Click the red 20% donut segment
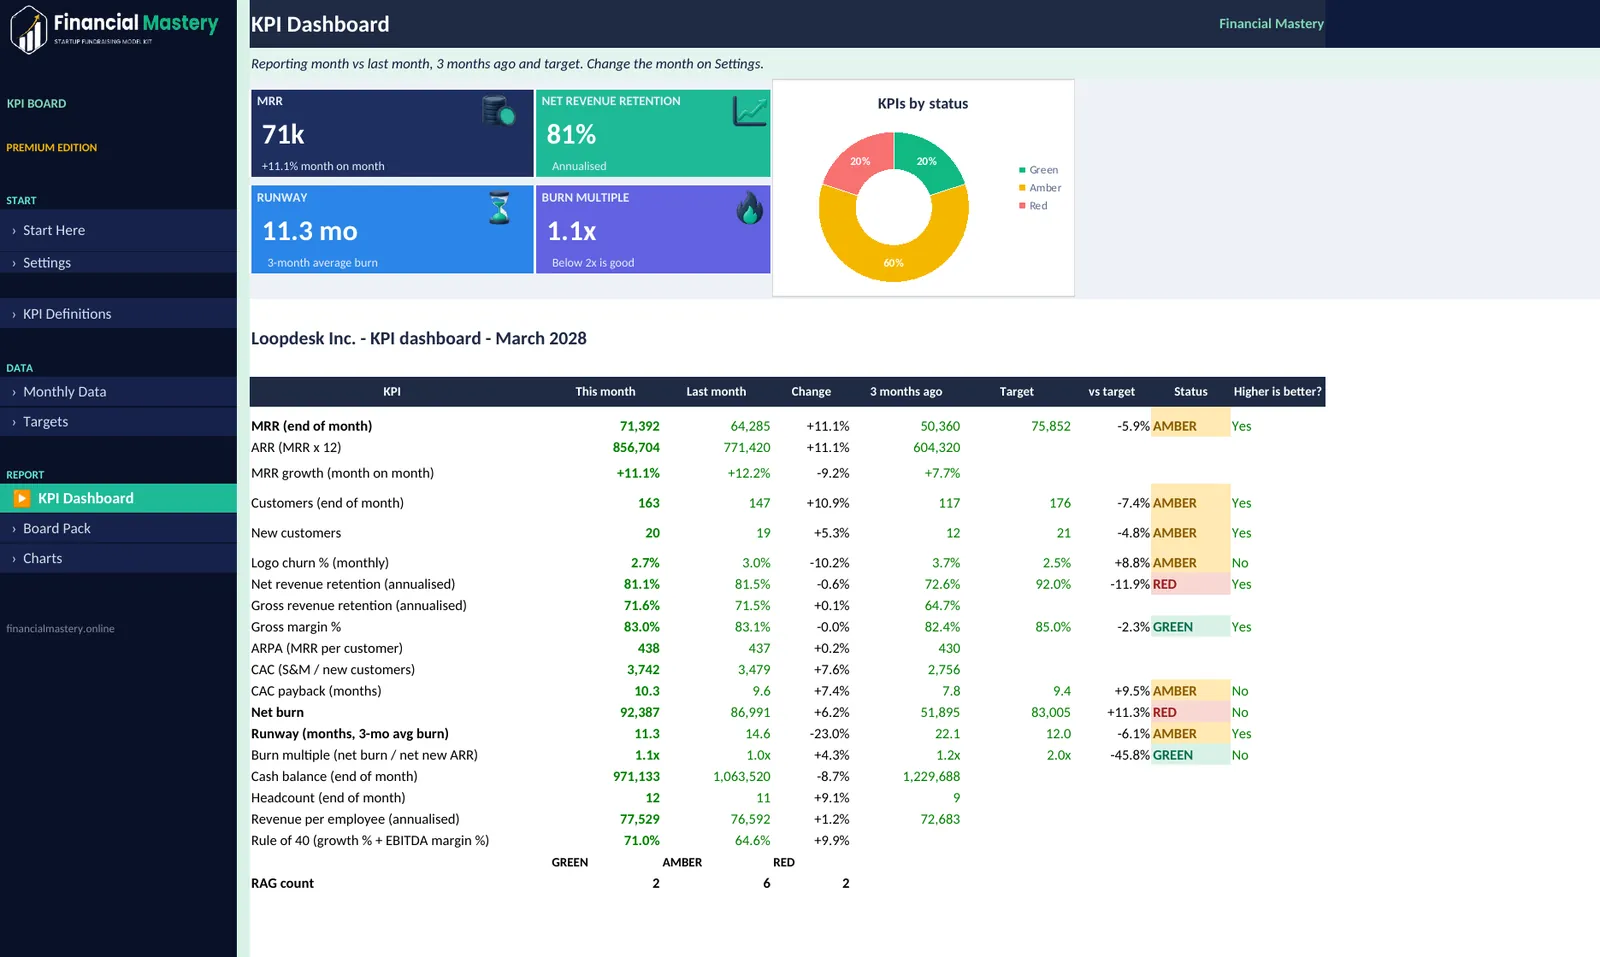1600x957 pixels. coord(860,161)
